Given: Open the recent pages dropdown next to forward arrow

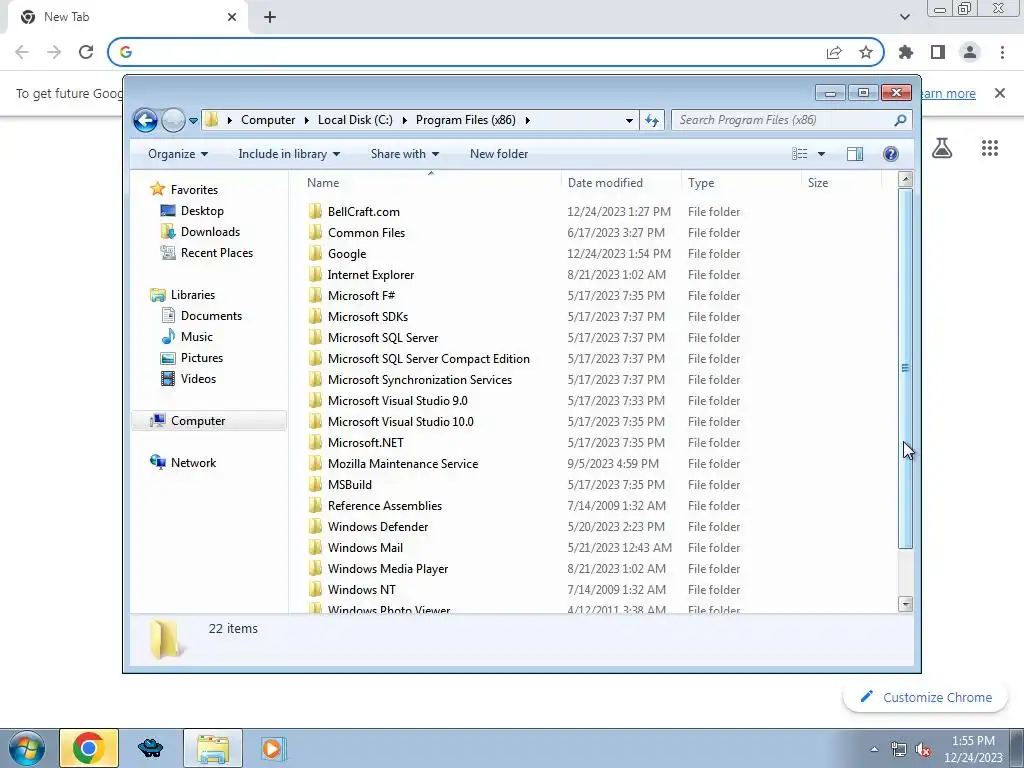Looking at the screenshot, I should [193, 121].
